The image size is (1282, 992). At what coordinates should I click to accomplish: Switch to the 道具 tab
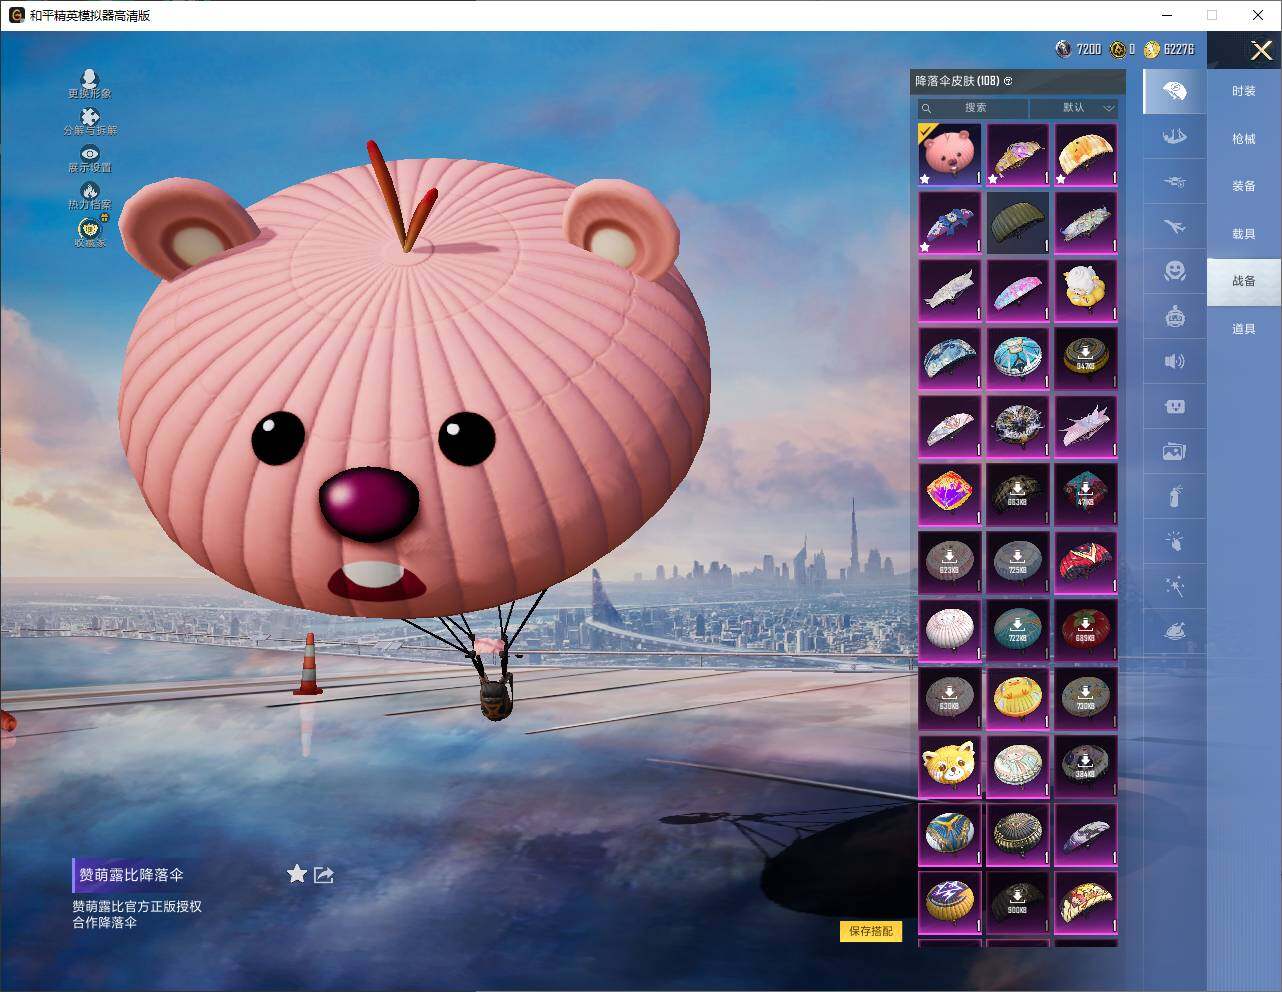coord(1244,329)
